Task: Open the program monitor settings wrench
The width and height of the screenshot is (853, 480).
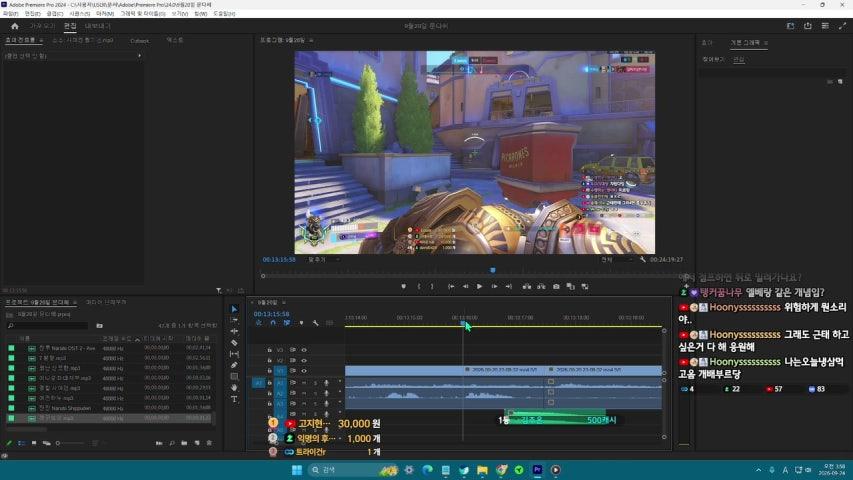Action: click(642, 260)
